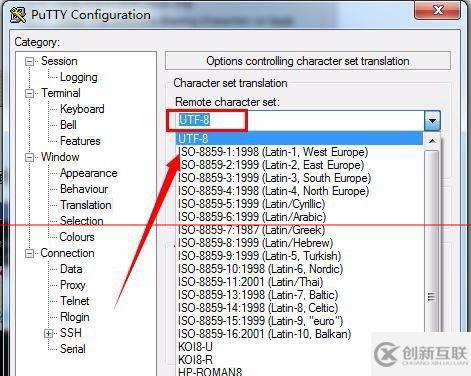The width and height of the screenshot is (471, 376).
Task: Open Keyboard settings
Action: click(82, 109)
